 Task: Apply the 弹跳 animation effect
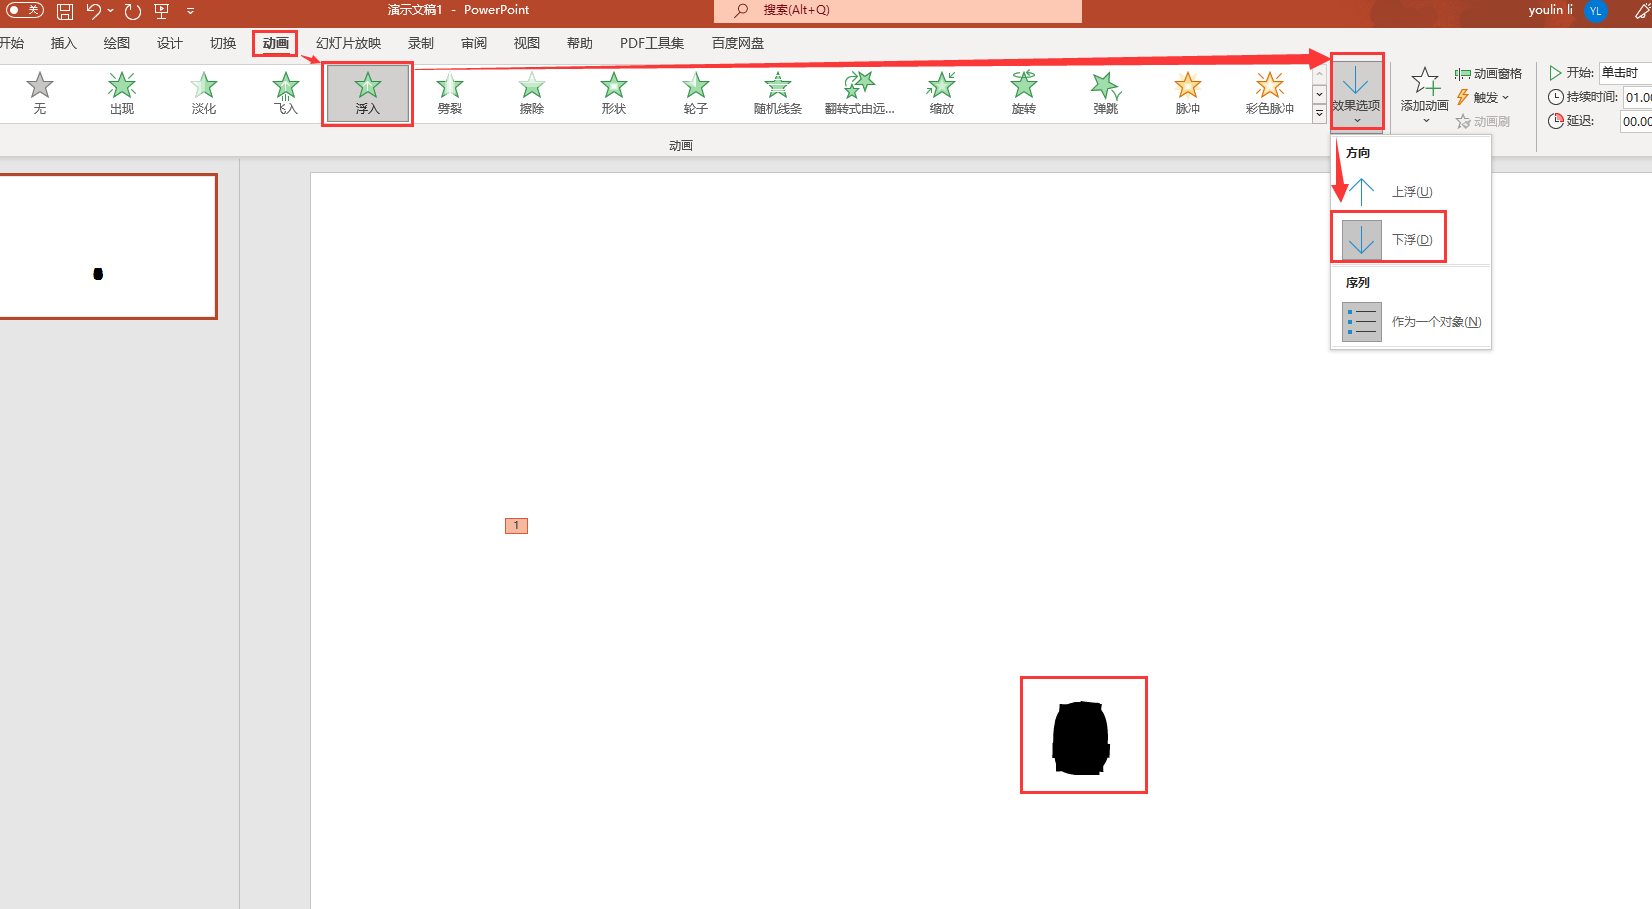click(1106, 93)
